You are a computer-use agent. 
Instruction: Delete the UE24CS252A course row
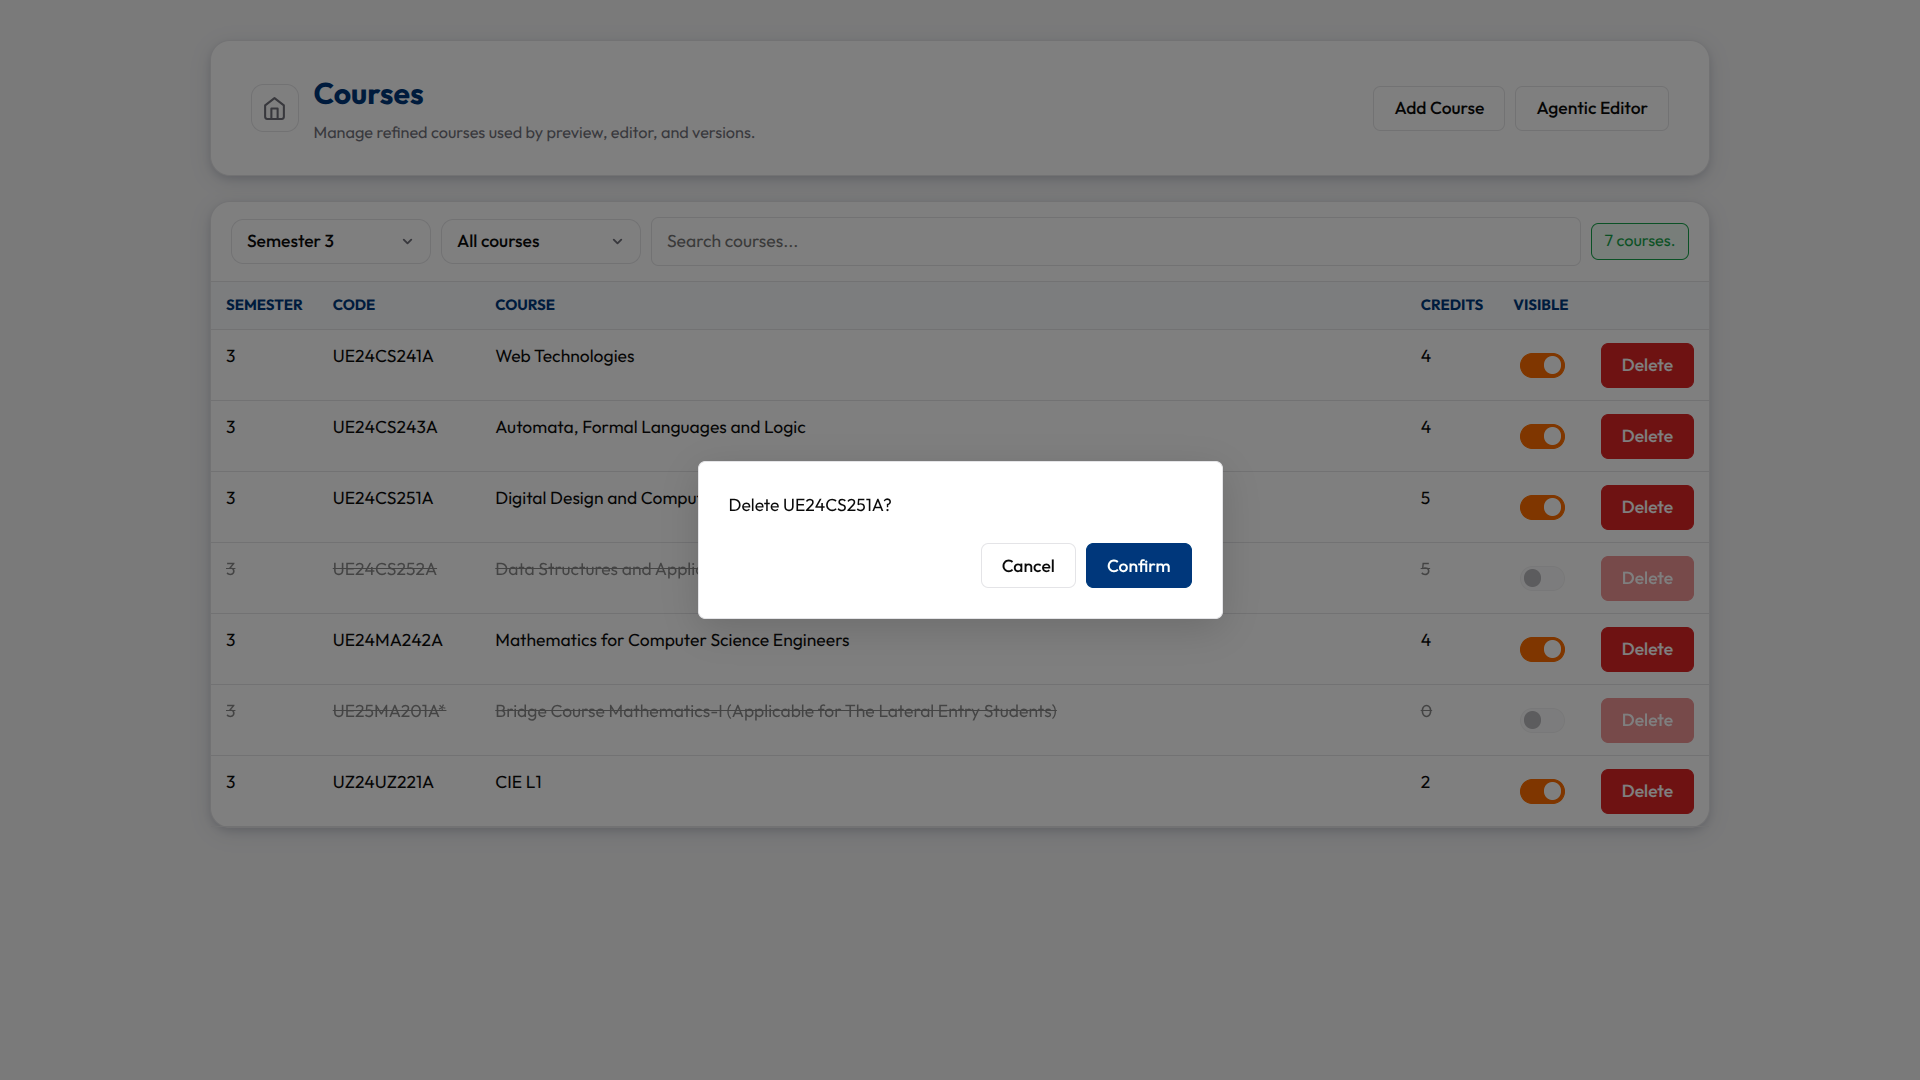(1647, 578)
